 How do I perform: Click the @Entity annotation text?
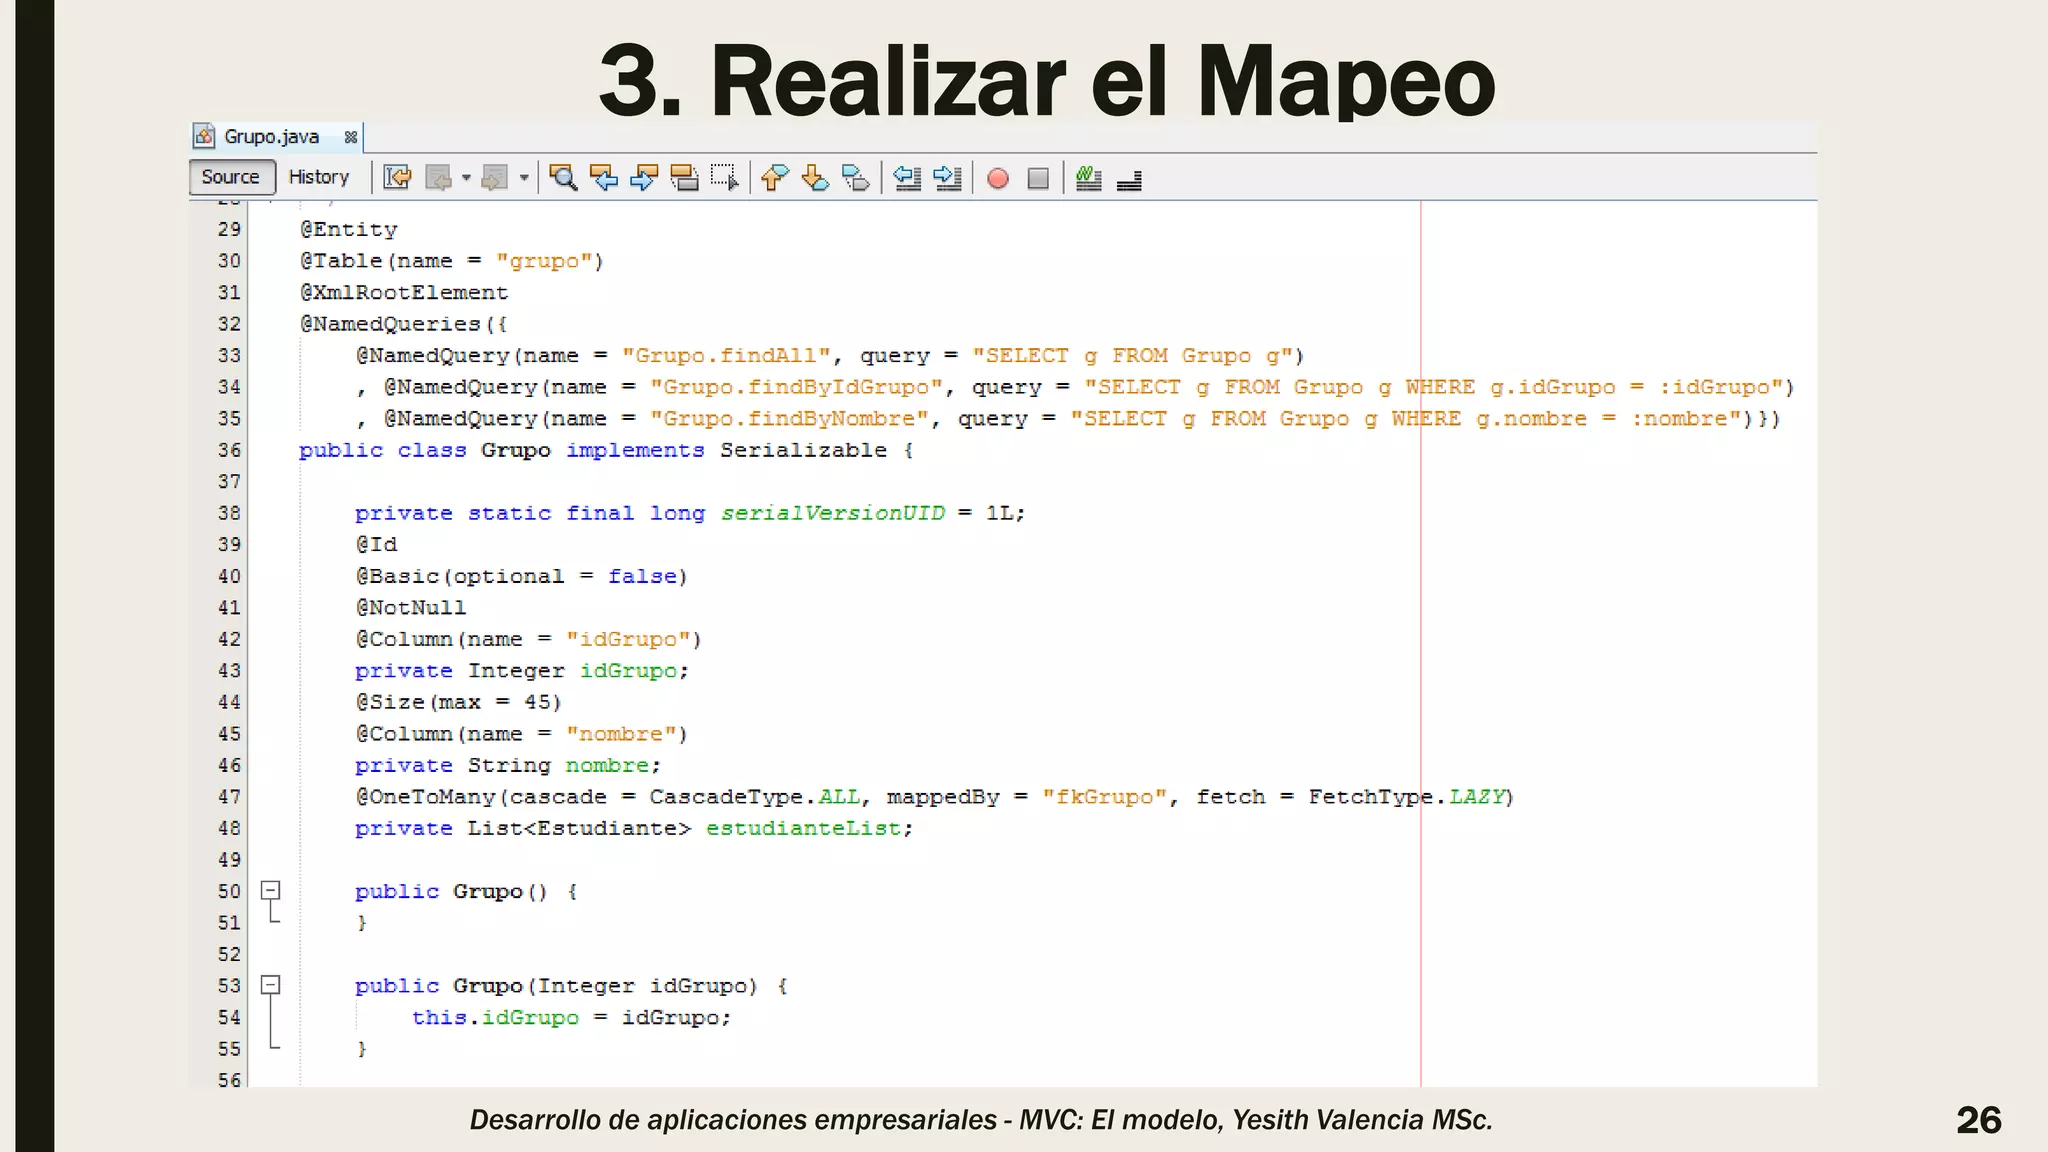[x=348, y=229]
